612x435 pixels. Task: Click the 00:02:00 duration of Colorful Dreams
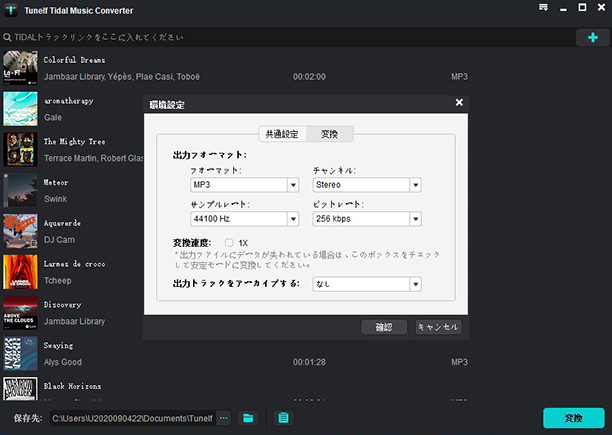coord(309,77)
